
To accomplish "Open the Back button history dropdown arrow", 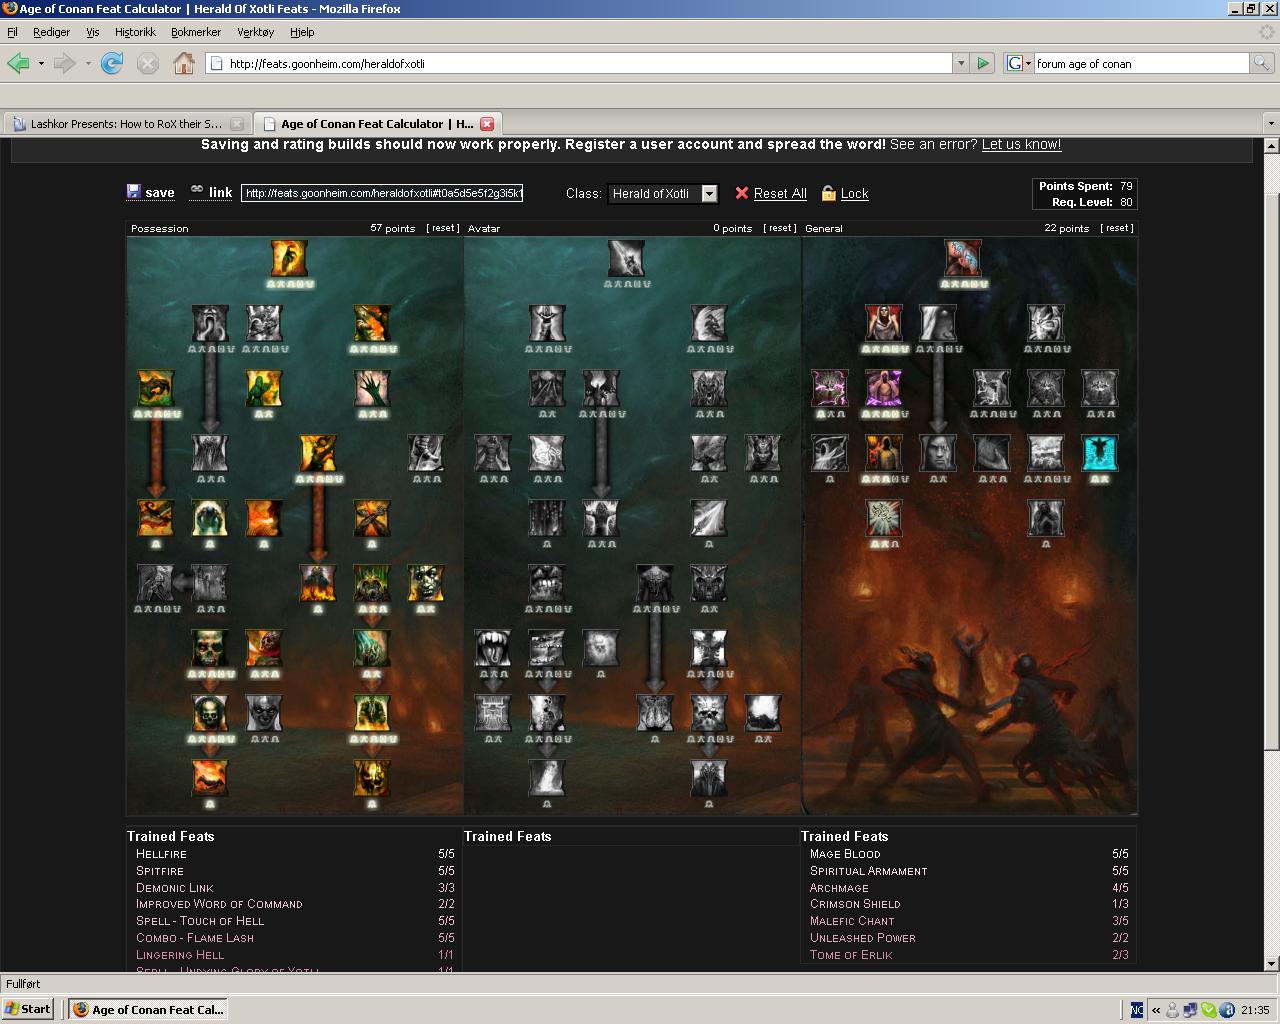I will tap(41, 63).
